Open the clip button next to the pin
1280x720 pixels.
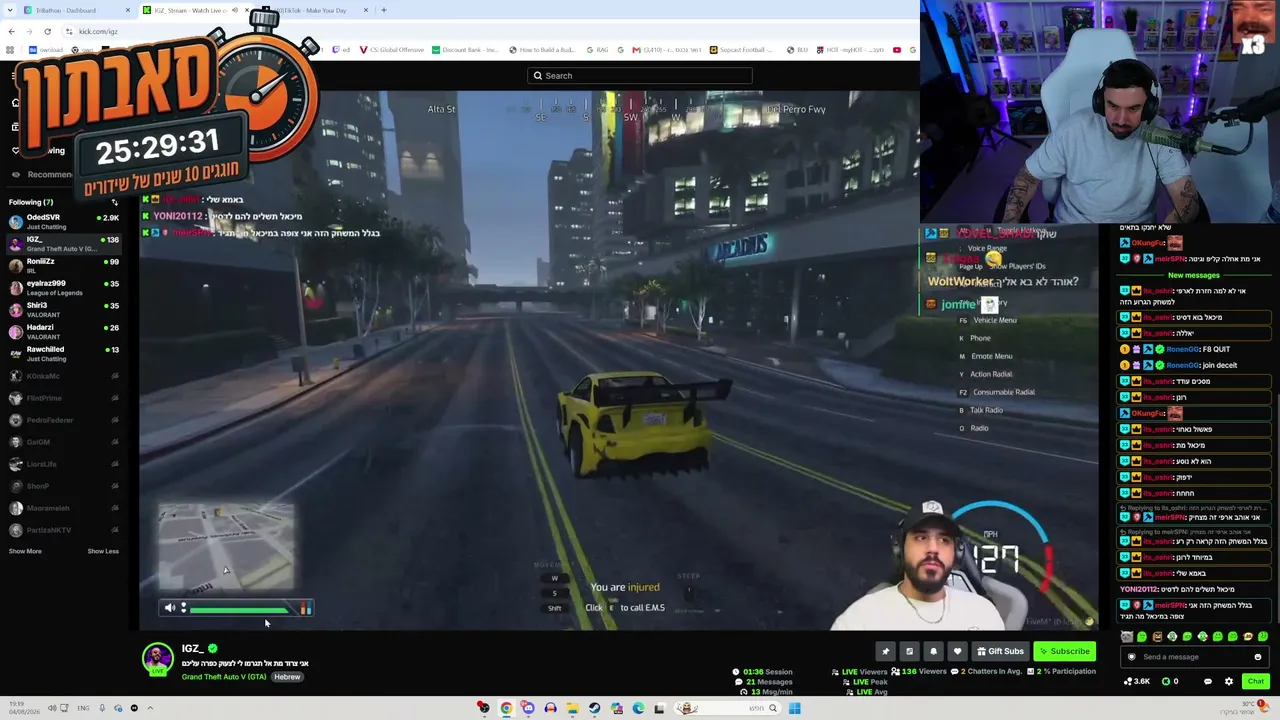(x=909, y=651)
